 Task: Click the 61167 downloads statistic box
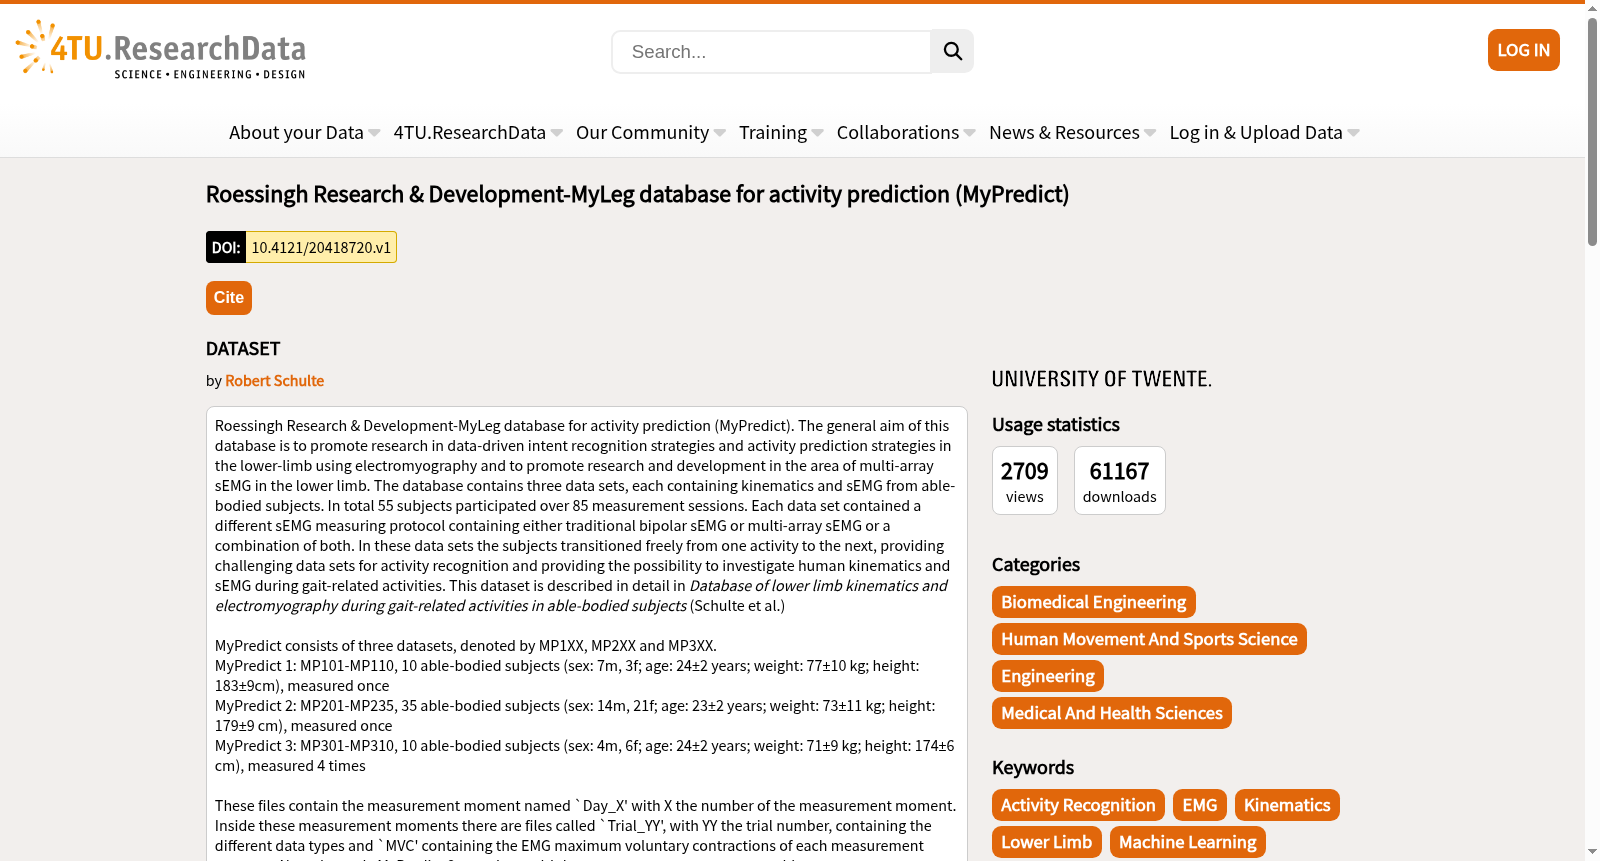coord(1120,481)
